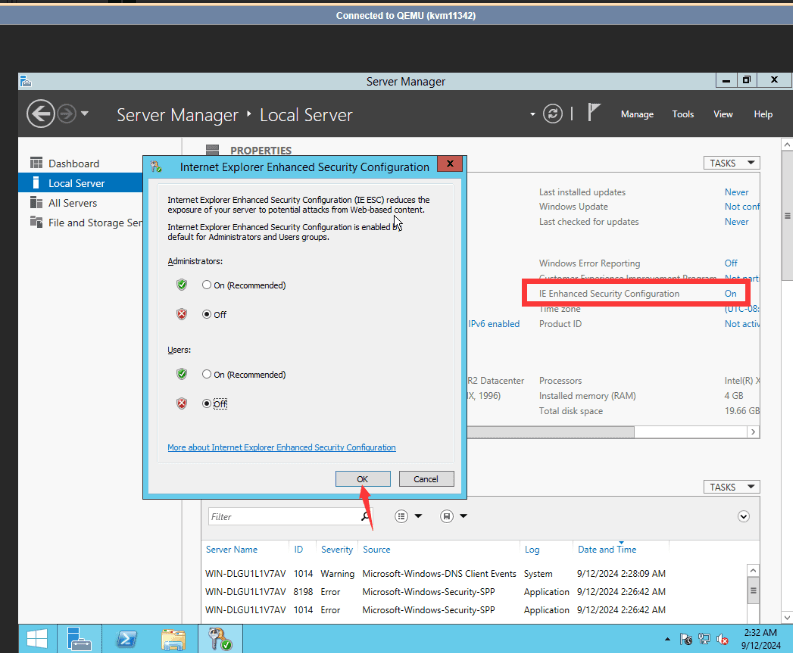Click the File and Storage sidebar icon

click(x=36, y=222)
